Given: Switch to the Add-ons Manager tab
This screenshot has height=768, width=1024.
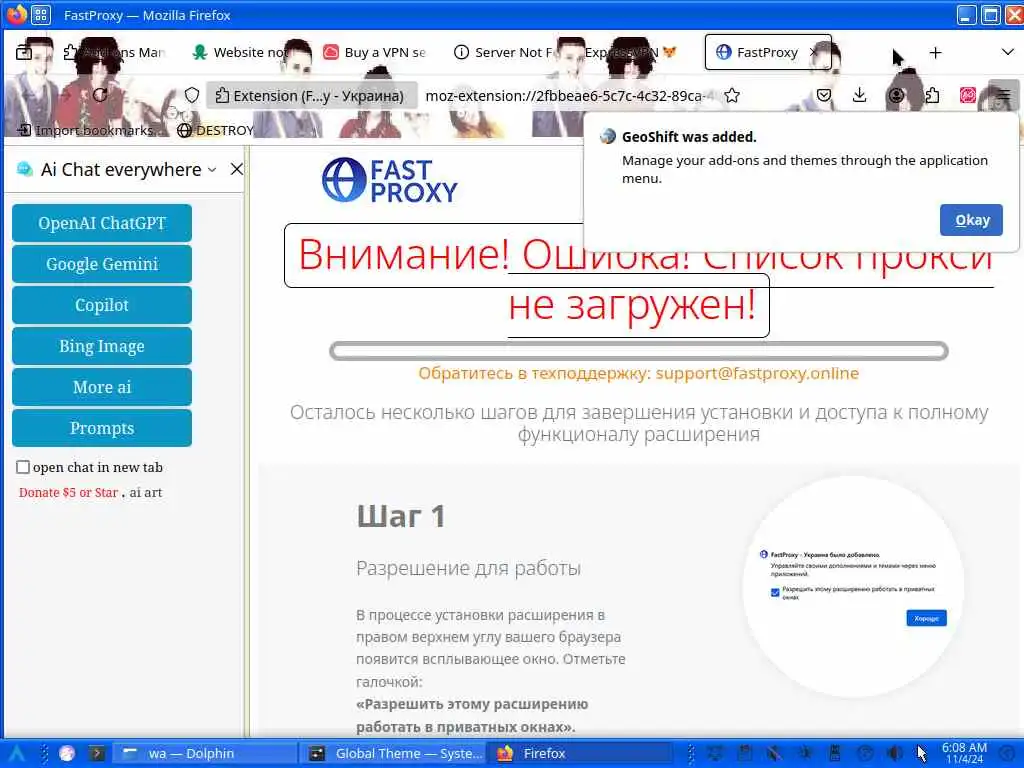Looking at the screenshot, I should pos(115,52).
